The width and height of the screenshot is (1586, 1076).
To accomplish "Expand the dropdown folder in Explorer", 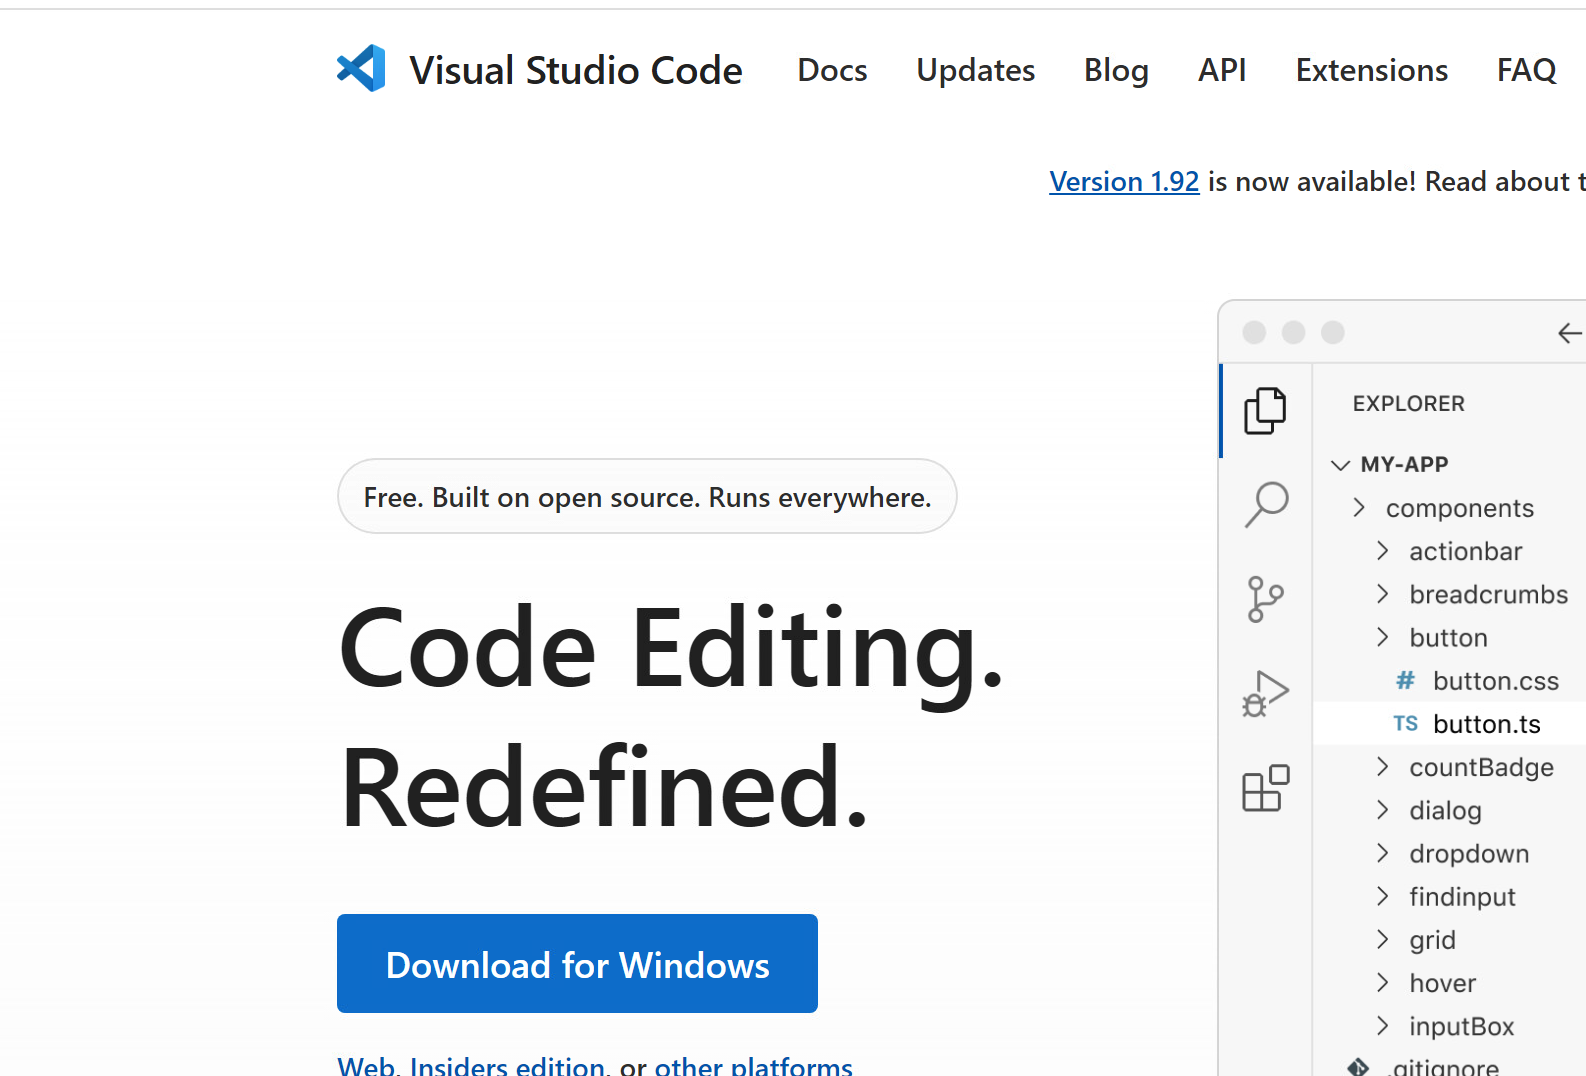I will [x=1468, y=854].
